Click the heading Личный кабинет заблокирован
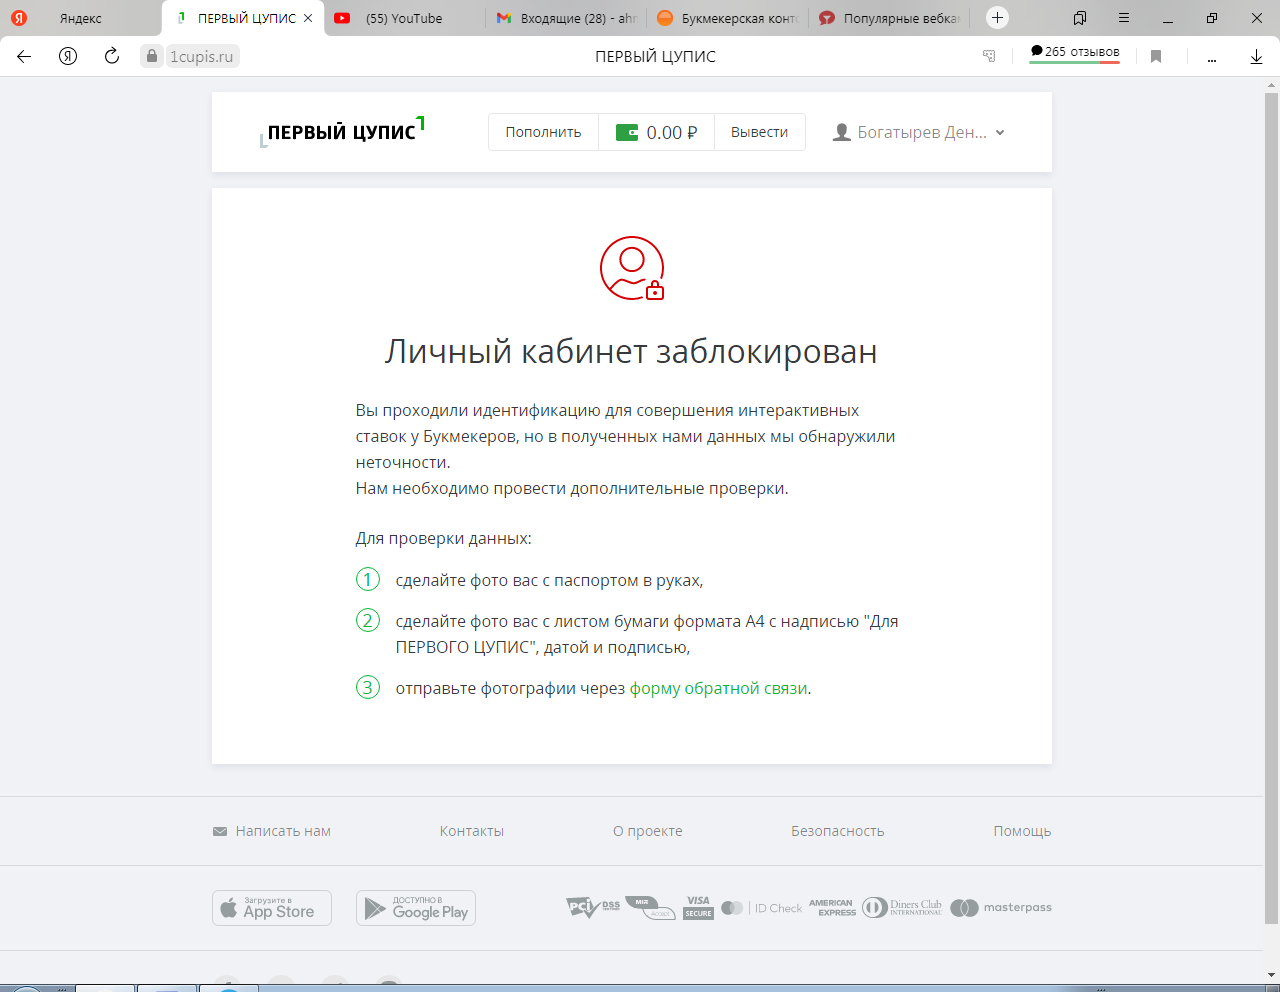This screenshot has height=992, width=1280. pos(631,352)
